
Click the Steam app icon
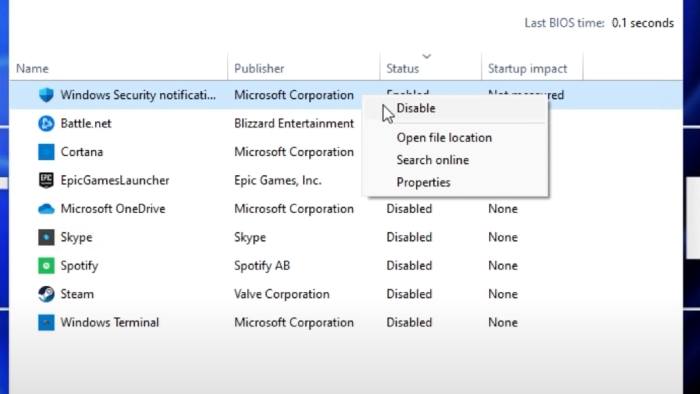[x=46, y=294]
